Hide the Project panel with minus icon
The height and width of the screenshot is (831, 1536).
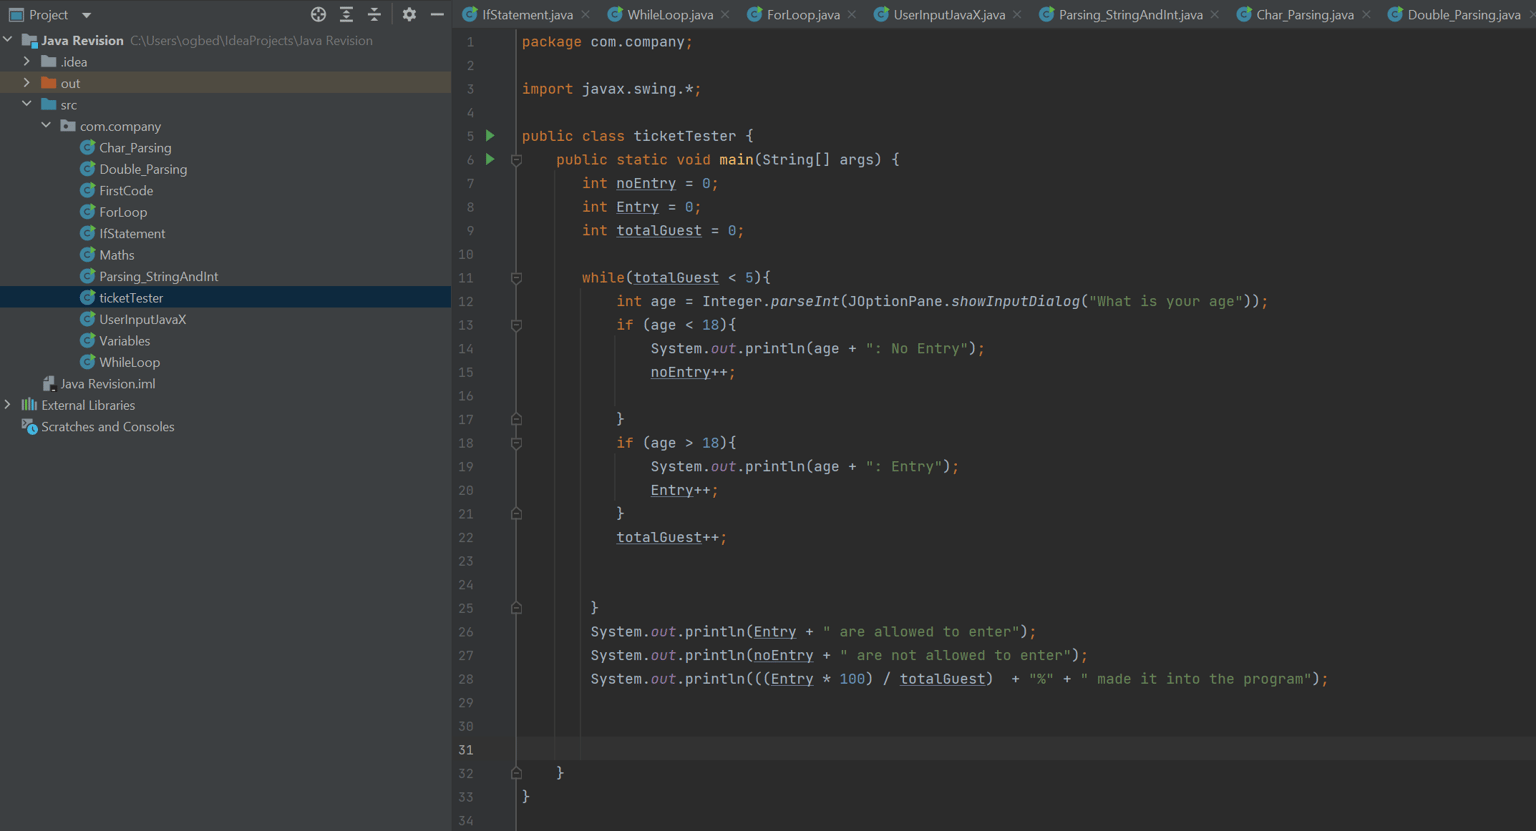[x=437, y=14]
